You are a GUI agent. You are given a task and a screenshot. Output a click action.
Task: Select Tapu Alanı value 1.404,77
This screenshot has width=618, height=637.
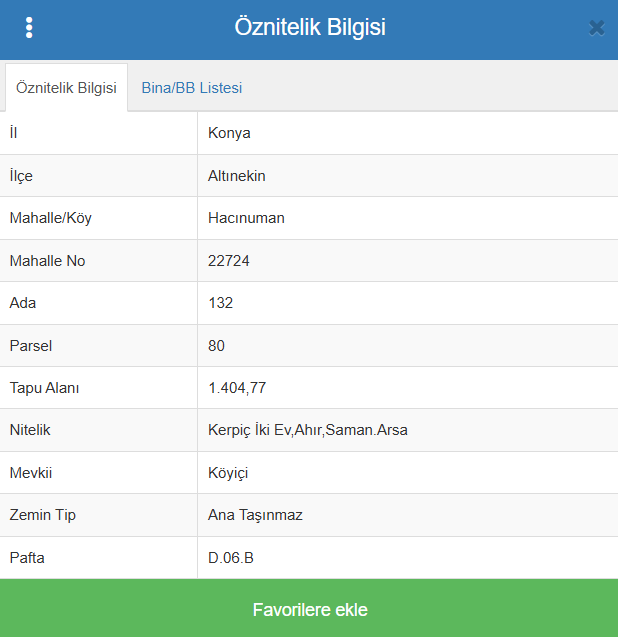(x=237, y=388)
